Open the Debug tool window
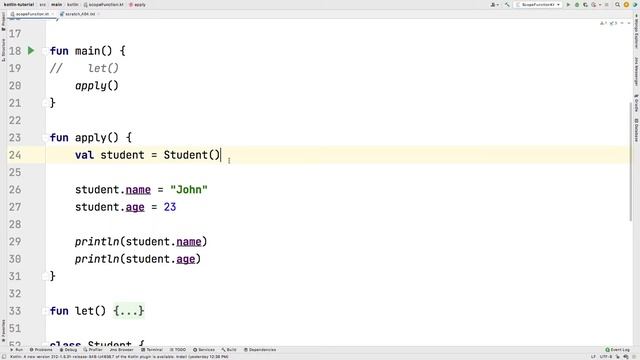 point(68,350)
